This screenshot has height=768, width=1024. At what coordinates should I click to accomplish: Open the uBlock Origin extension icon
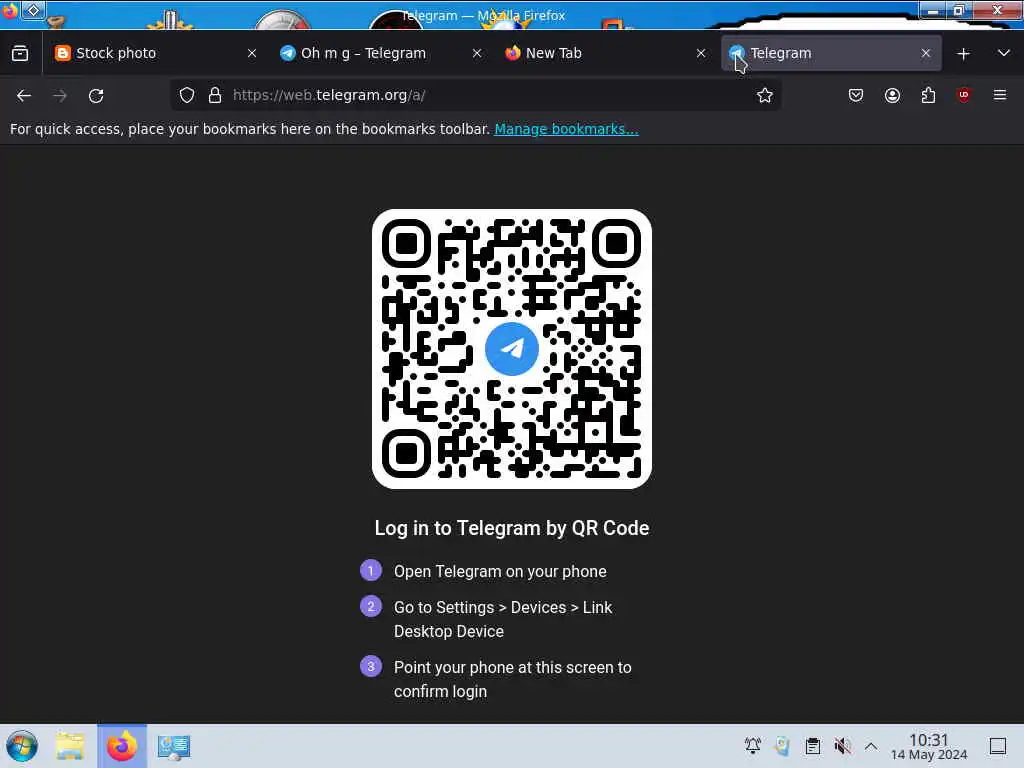pyautogui.click(x=964, y=95)
